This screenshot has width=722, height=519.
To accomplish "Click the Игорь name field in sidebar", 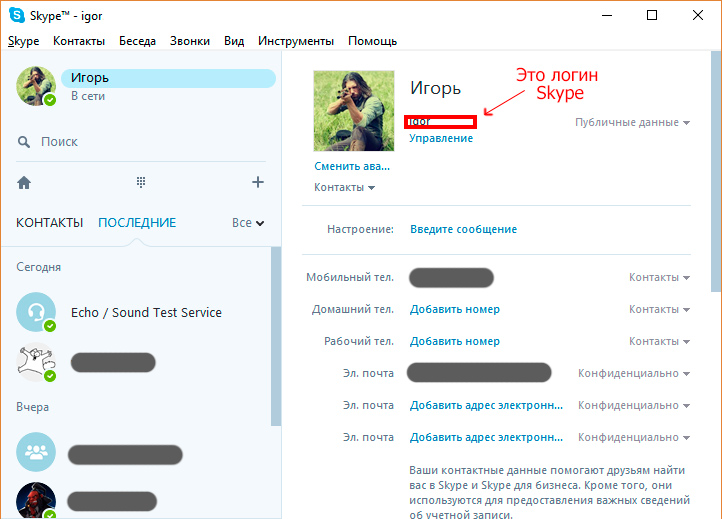I will [x=169, y=78].
